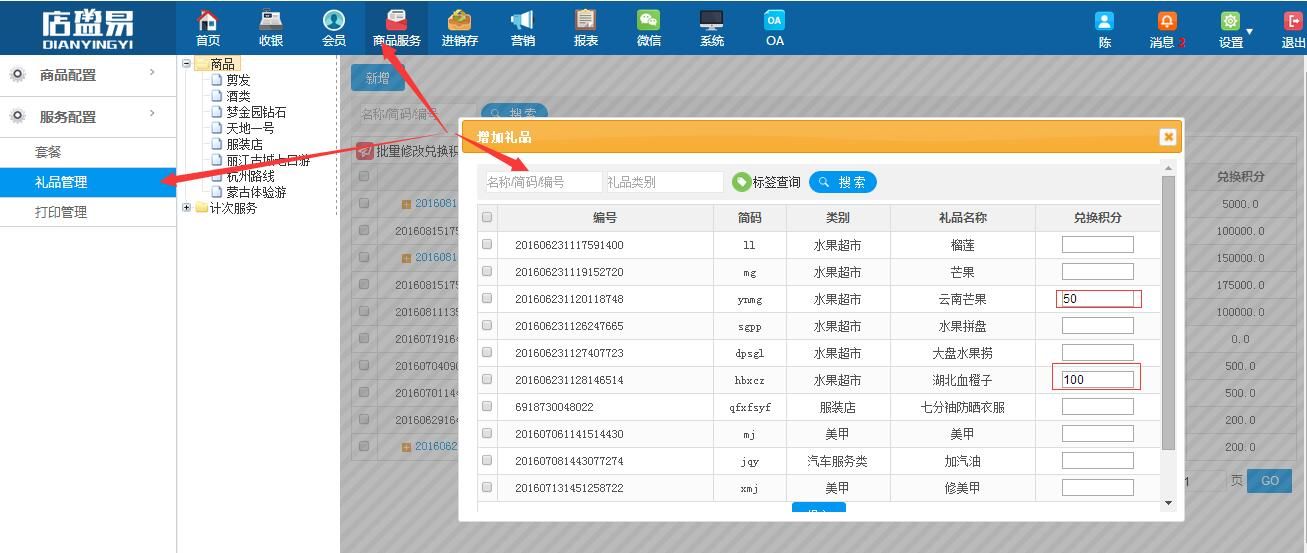Click the 兑换积分 field showing 100
1307x553 pixels.
(x=1097, y=379)
